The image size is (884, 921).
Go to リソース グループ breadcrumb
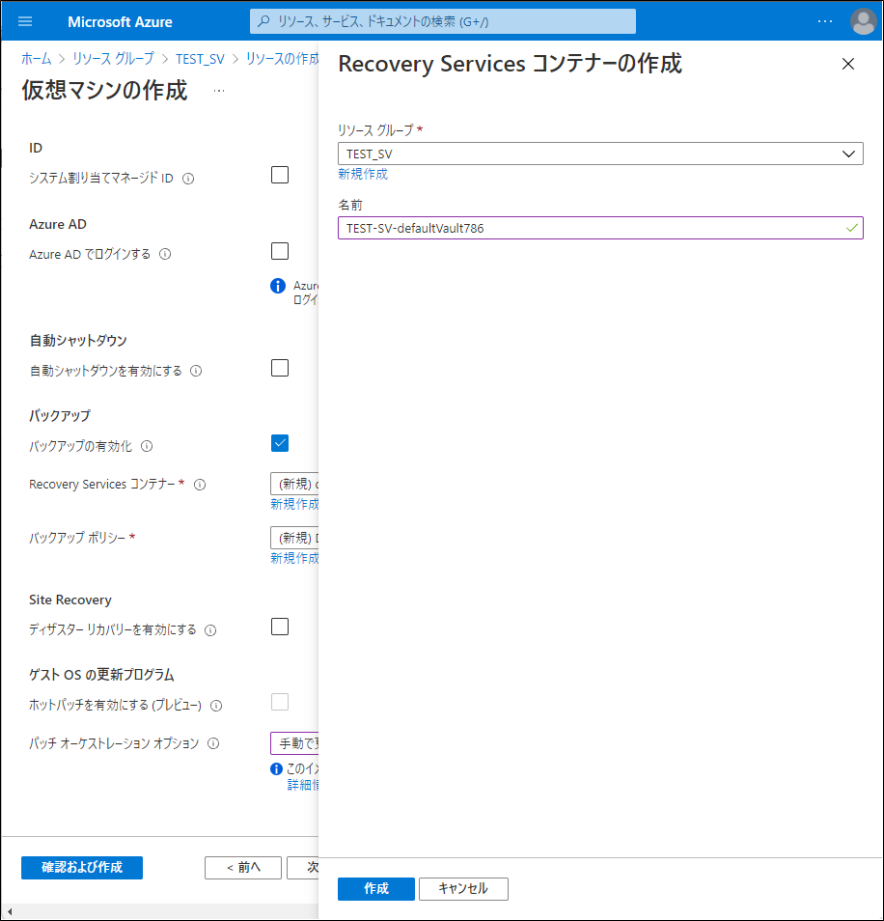(113, 59)
